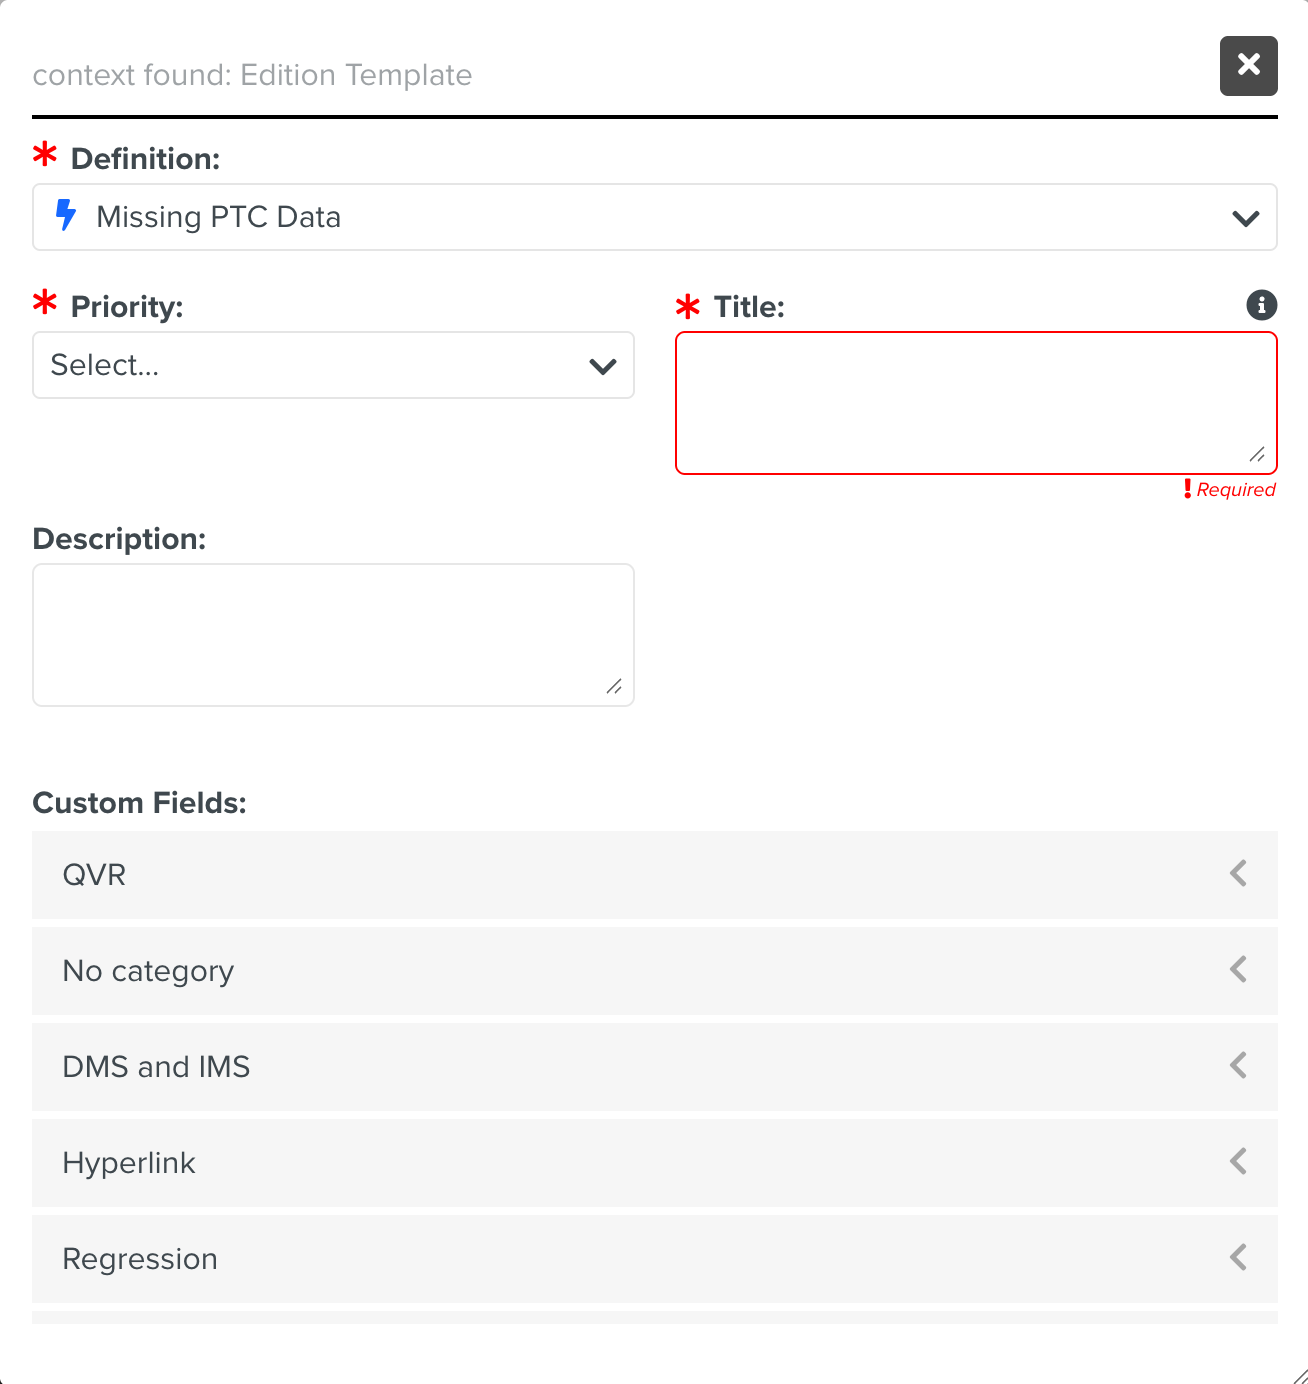
Task: Click the dialog's bottom-right resize grip
Action: point(1299,1375)
